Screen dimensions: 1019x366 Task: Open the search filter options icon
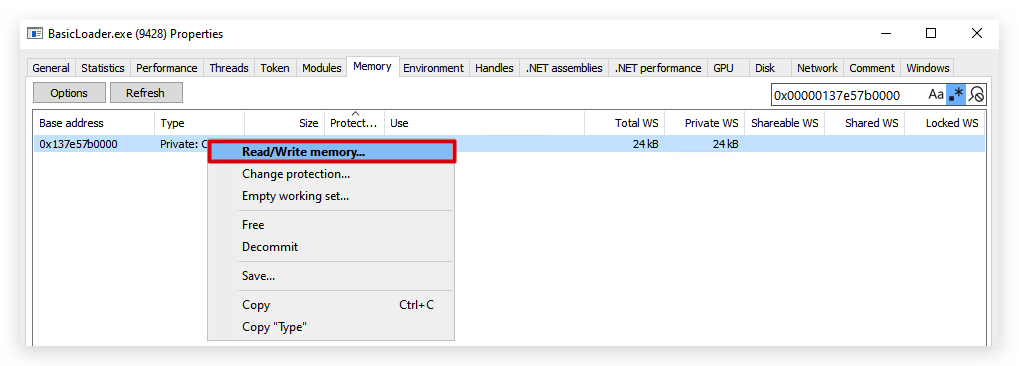(976, 95)
